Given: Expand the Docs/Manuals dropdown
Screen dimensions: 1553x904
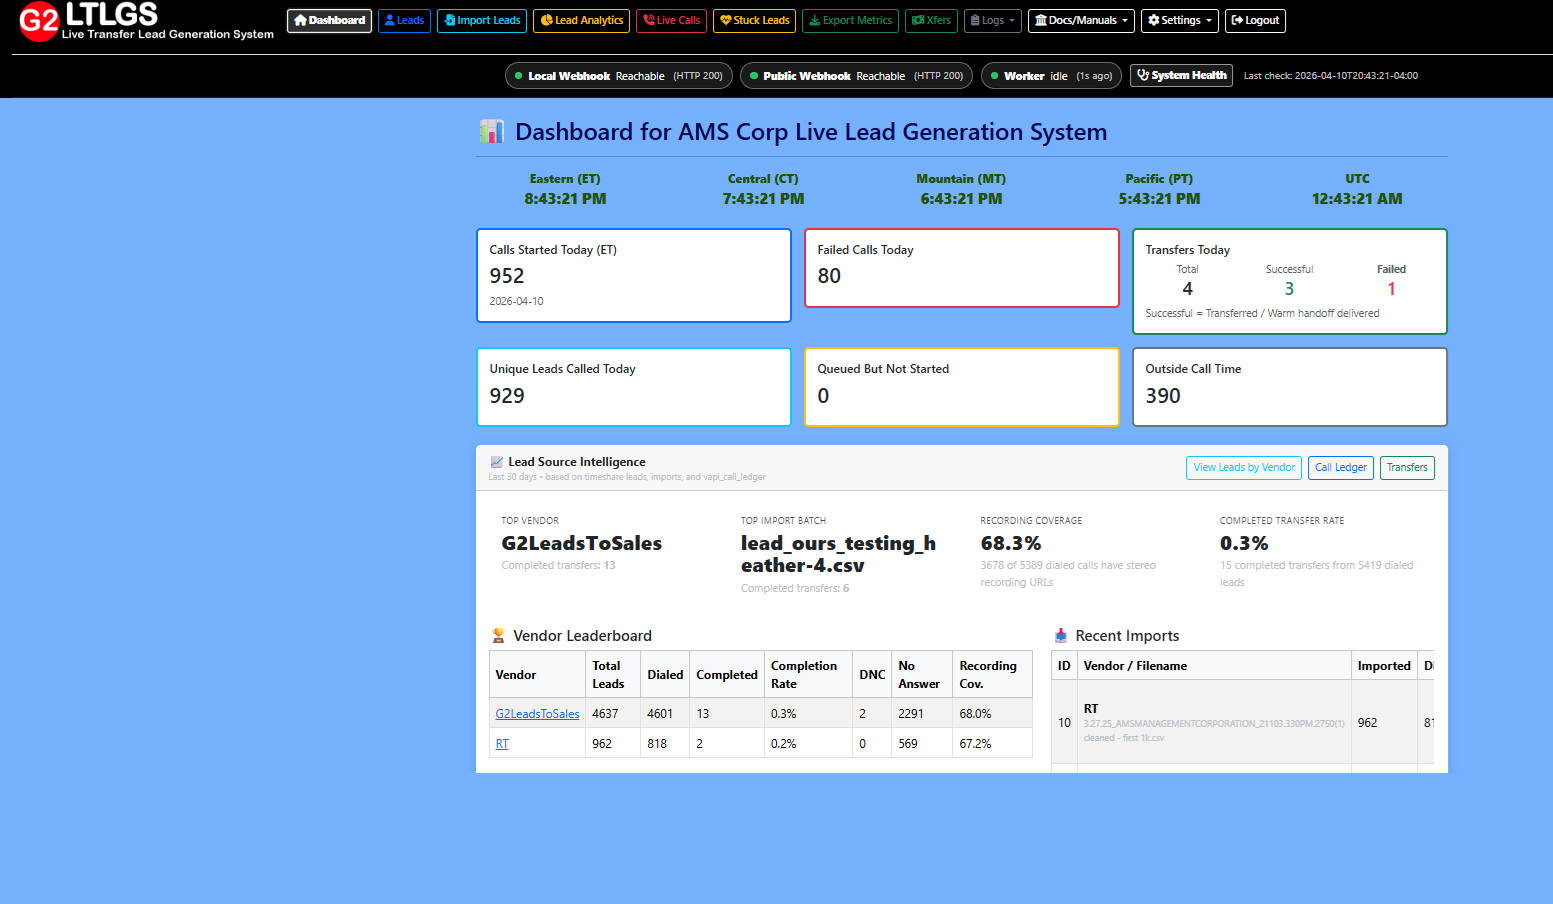Looking at the screenshot, I should (1081, 20).
